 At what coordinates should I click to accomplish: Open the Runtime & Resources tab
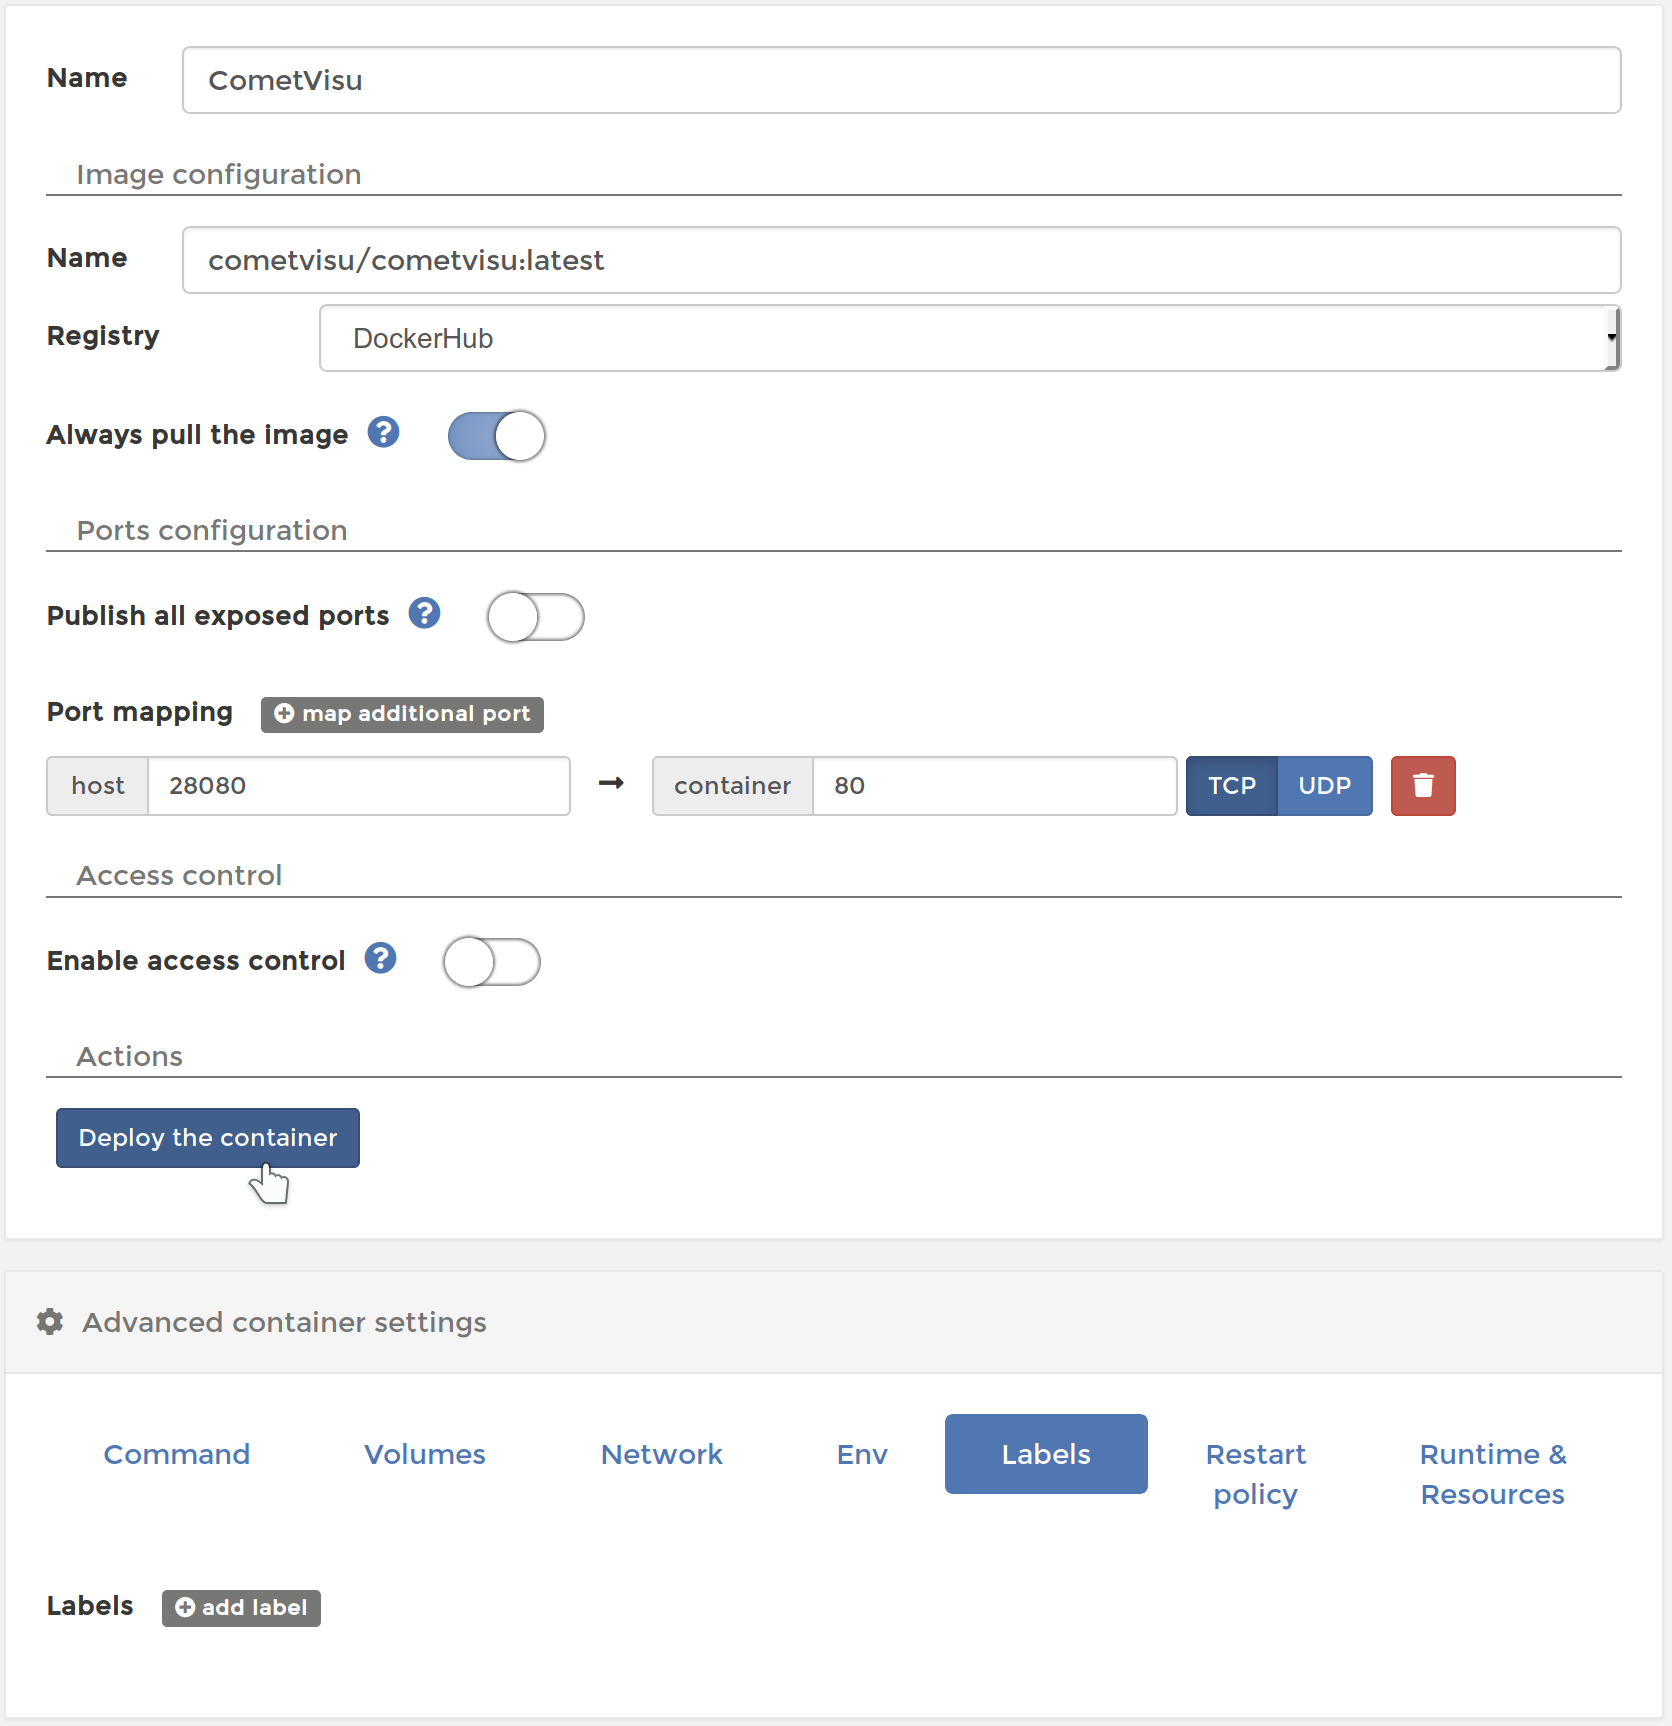pyautogui.click(x=1493, y=1474)
